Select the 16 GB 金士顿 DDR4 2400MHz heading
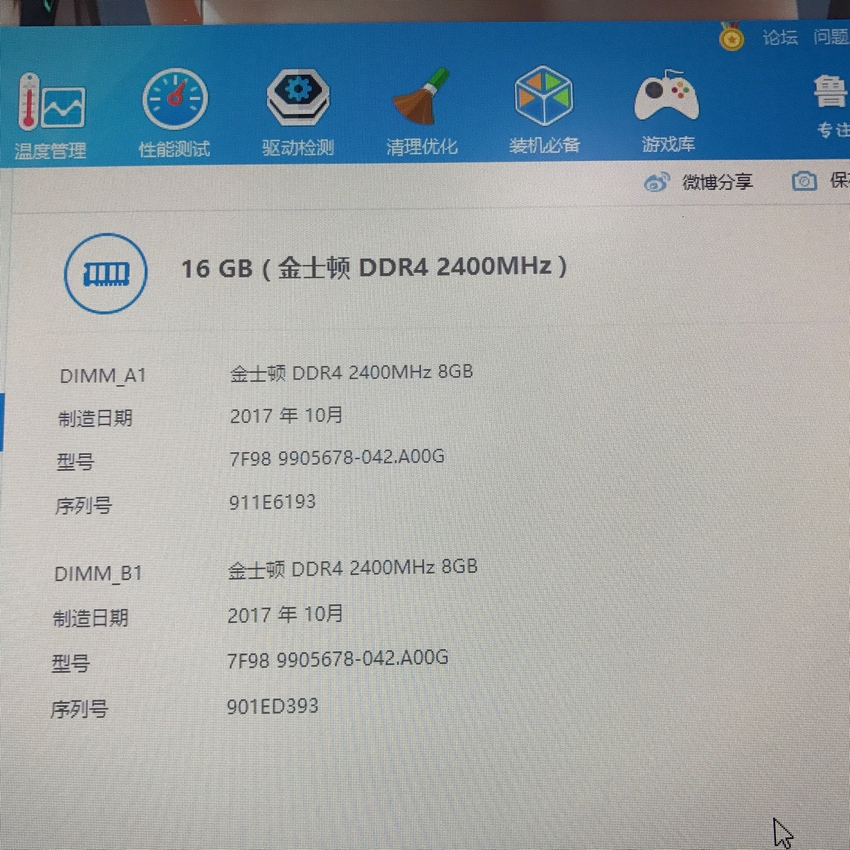Image resolution: width=850 pixels, height=850 pixels. [374, 267]
